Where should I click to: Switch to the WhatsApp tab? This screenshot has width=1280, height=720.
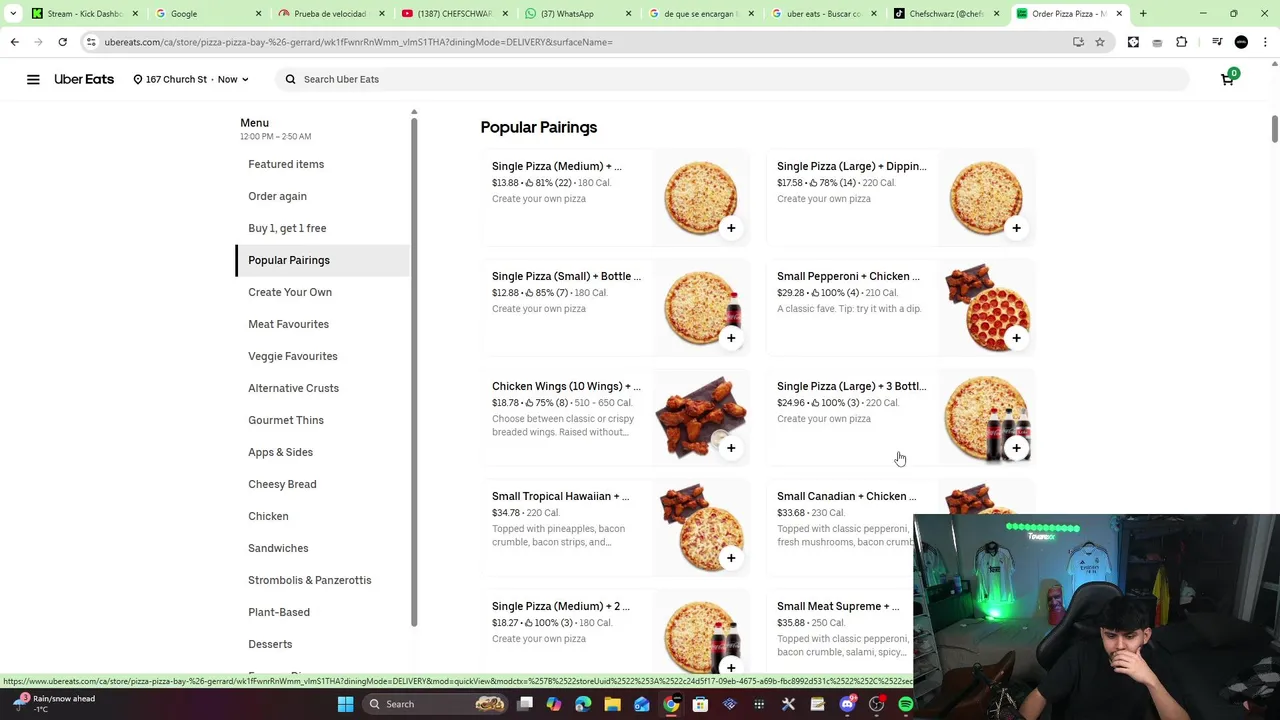[579, 14]
